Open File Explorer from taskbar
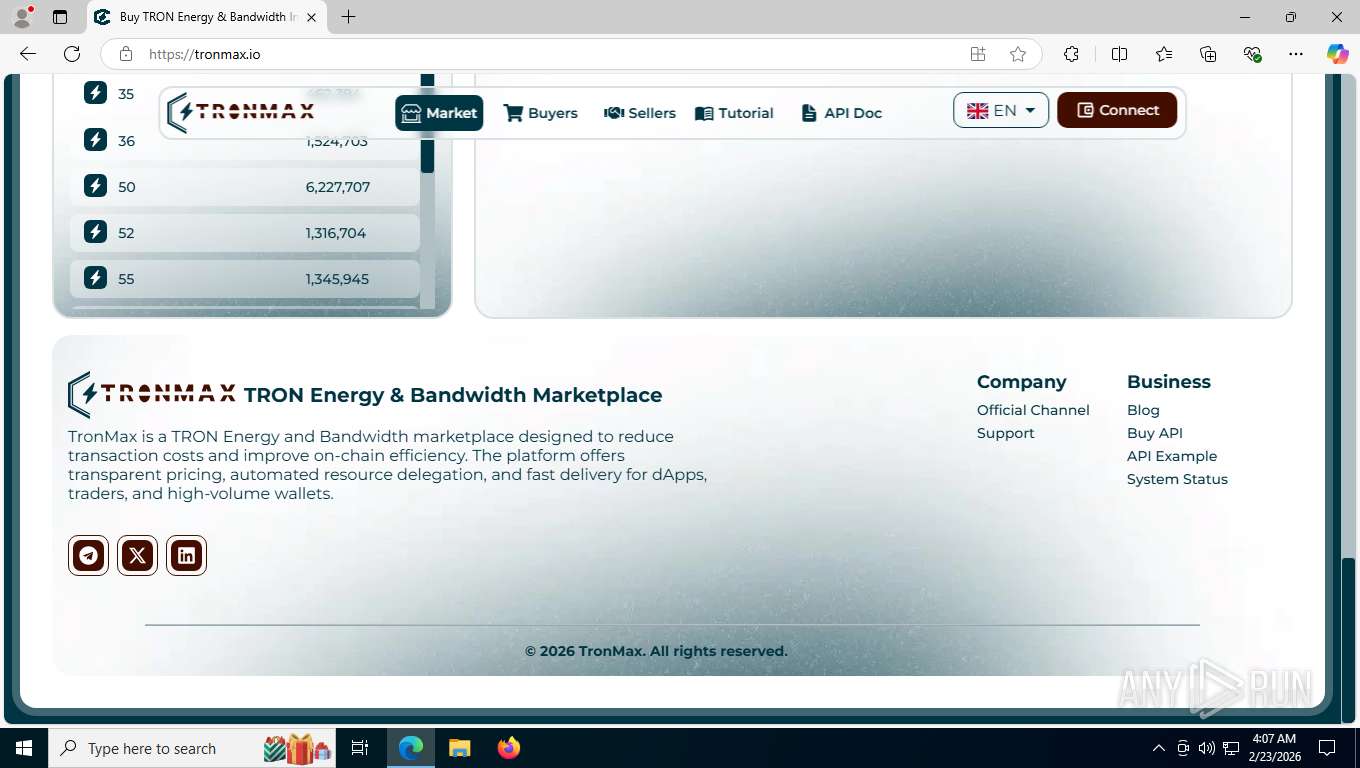The image size is (1360, 768). [x=459, y=748]
